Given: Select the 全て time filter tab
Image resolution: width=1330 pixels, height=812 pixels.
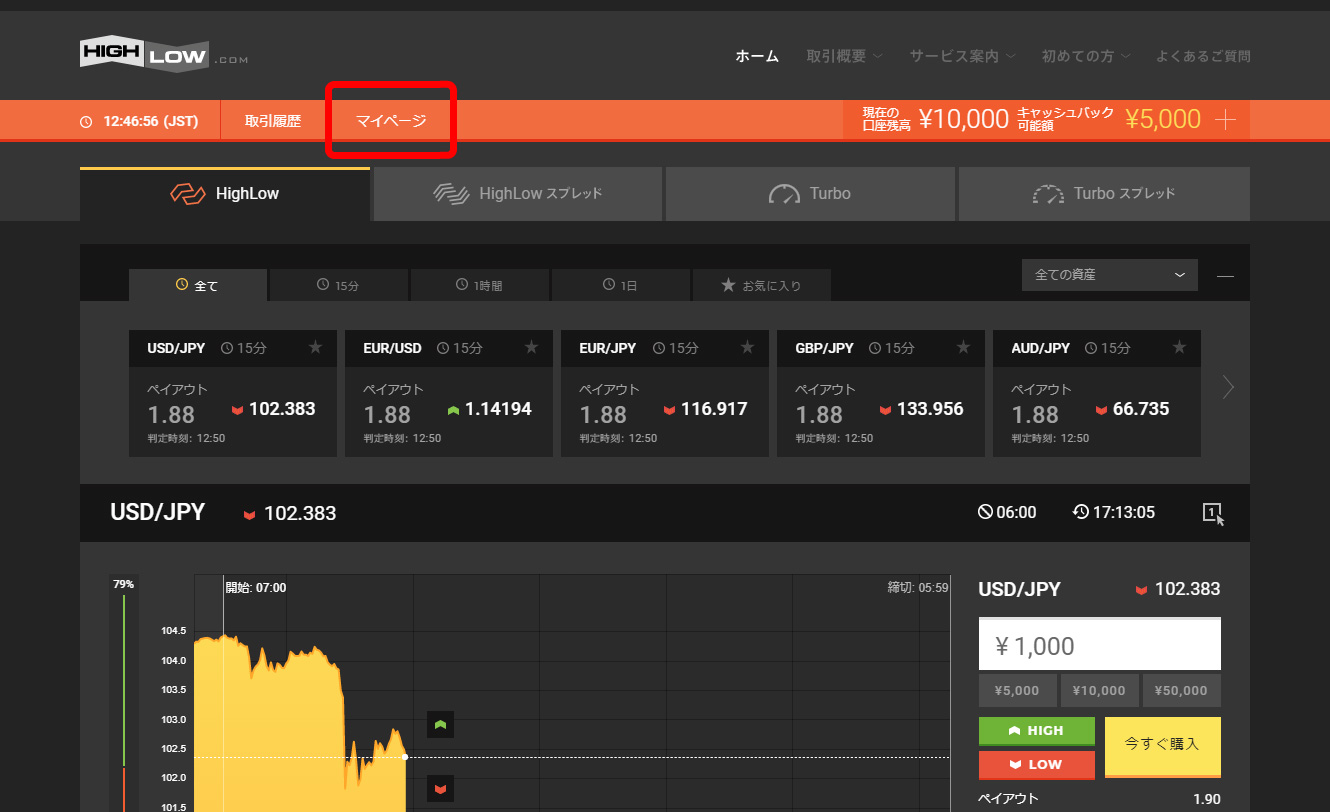Looking at the screenshot, I should tap(198, 285).
